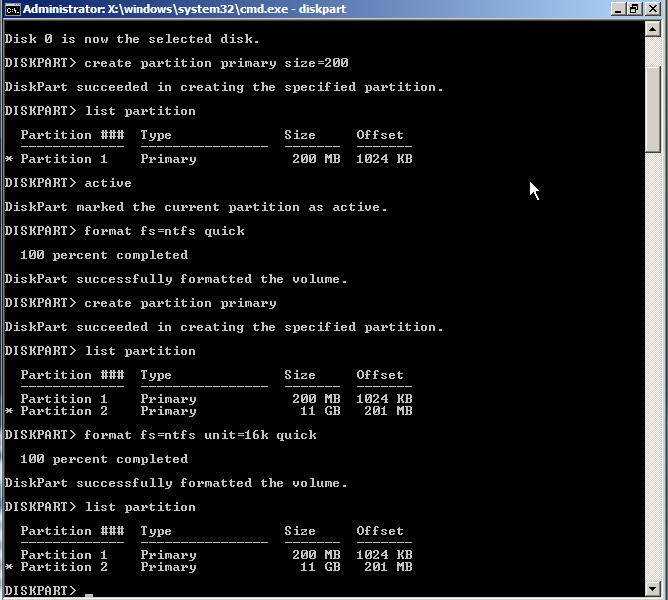Click '201 MB' offset in the last table

pyautogui.click(x=388, y=567)
